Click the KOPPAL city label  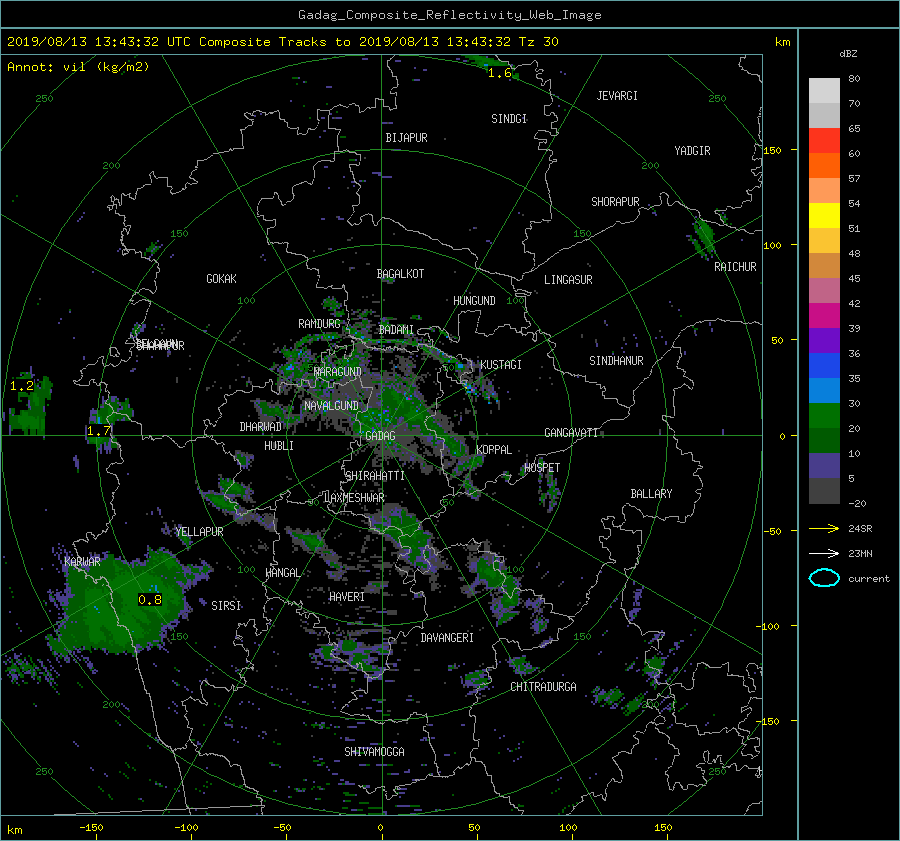tap(494, 450)
